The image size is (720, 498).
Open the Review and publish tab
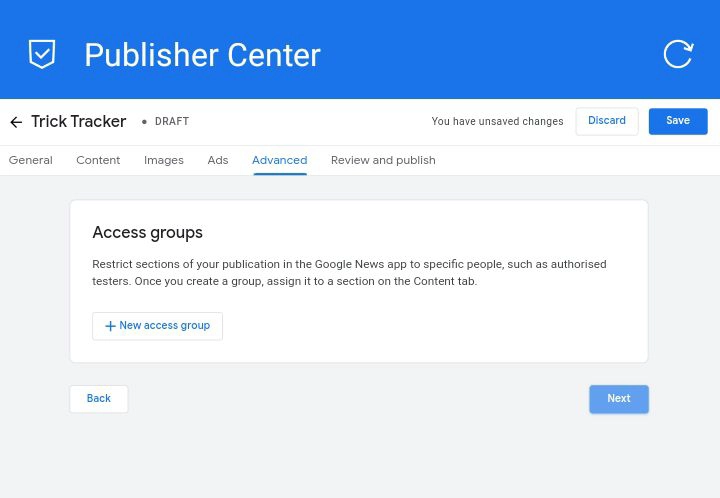(x=383, y=160)
